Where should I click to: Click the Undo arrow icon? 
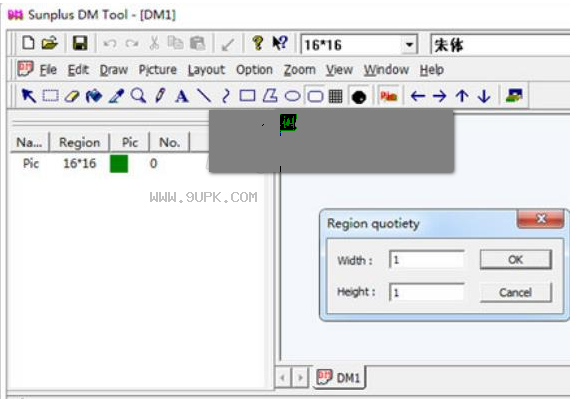[x=109, y=44]
